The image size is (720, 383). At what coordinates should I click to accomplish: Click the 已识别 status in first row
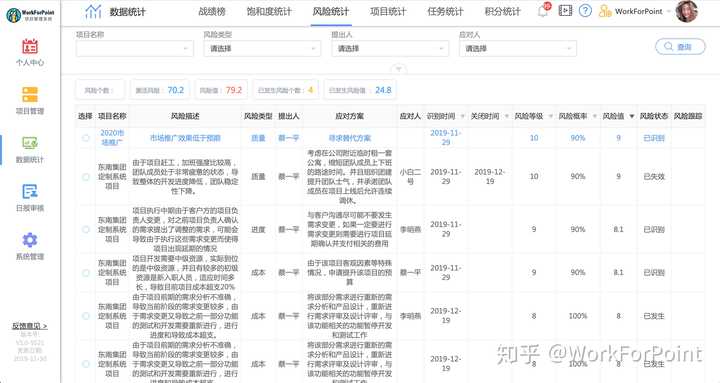pyautogui.click(x=654, y=138)
